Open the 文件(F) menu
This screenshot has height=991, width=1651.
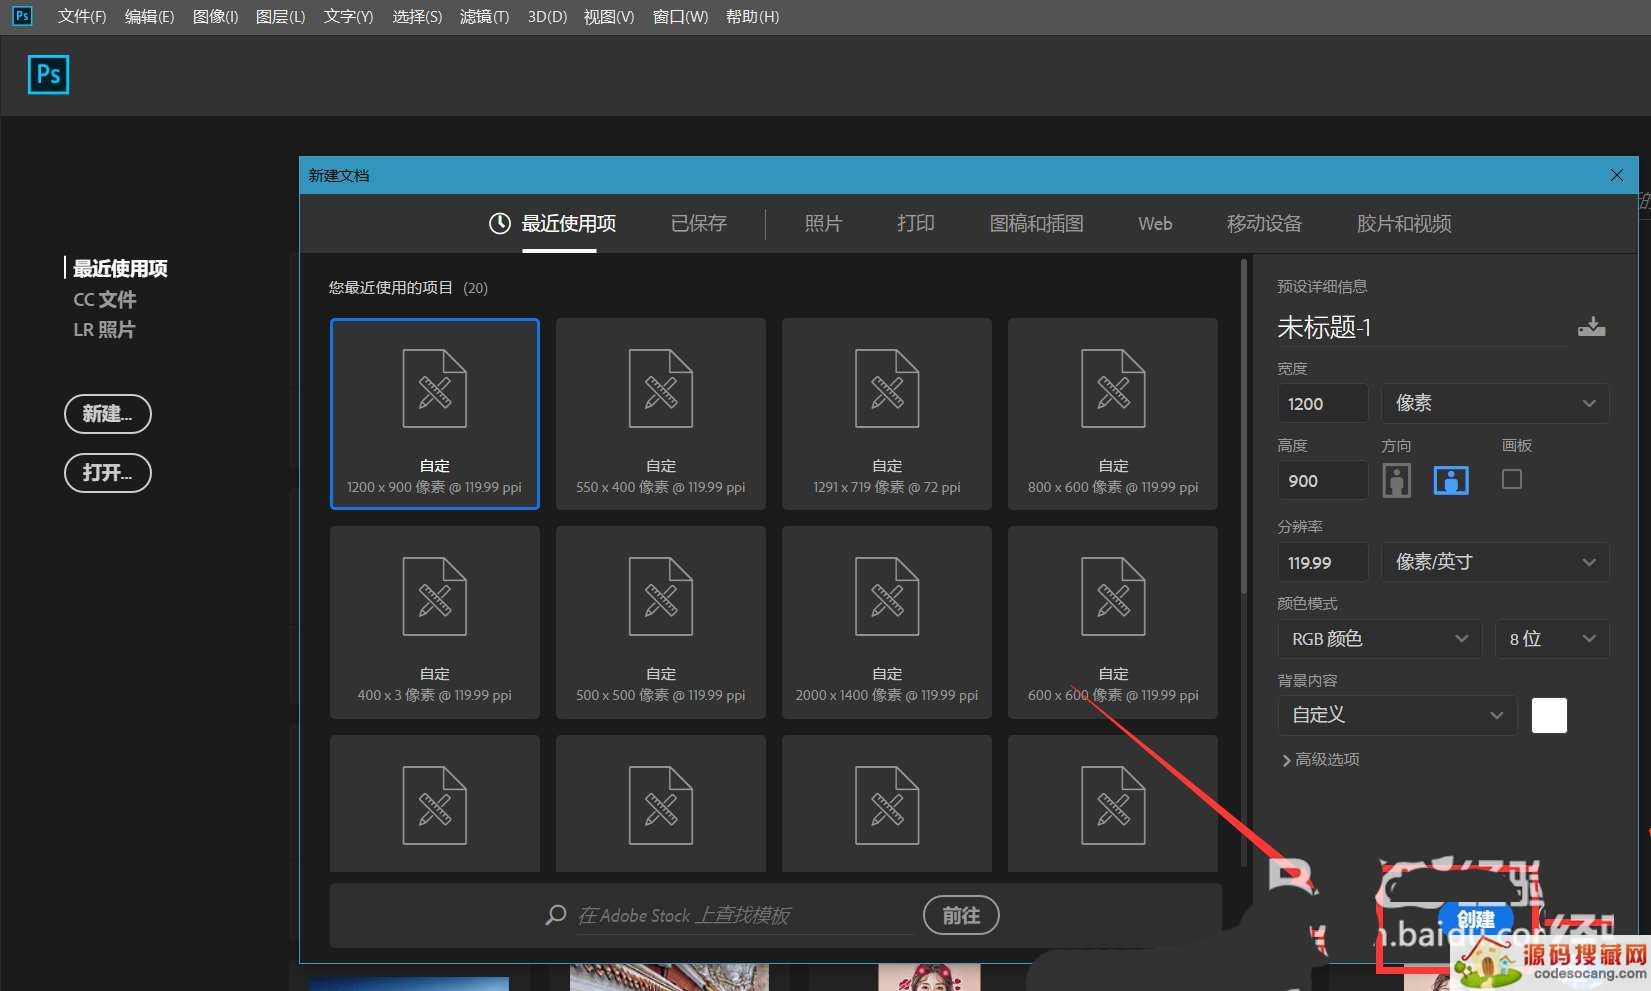pos(82,16)
